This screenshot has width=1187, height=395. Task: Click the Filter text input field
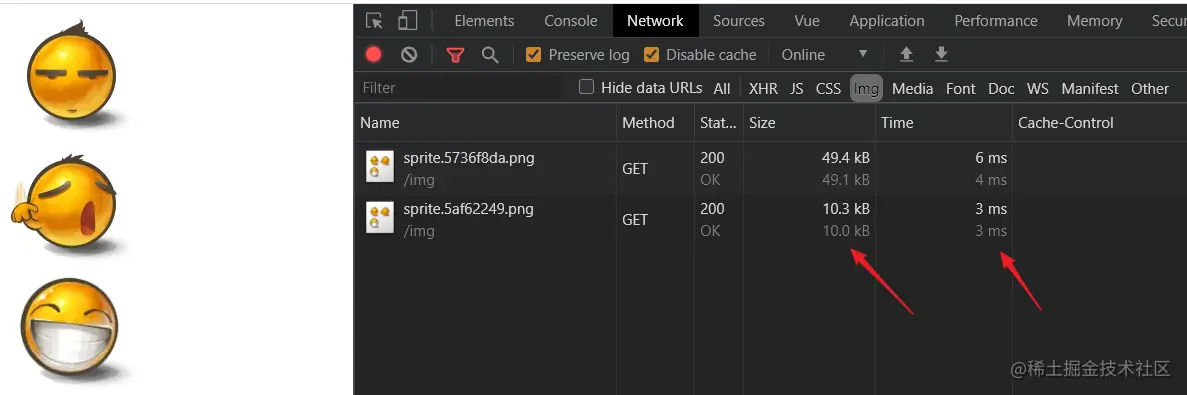462,88
